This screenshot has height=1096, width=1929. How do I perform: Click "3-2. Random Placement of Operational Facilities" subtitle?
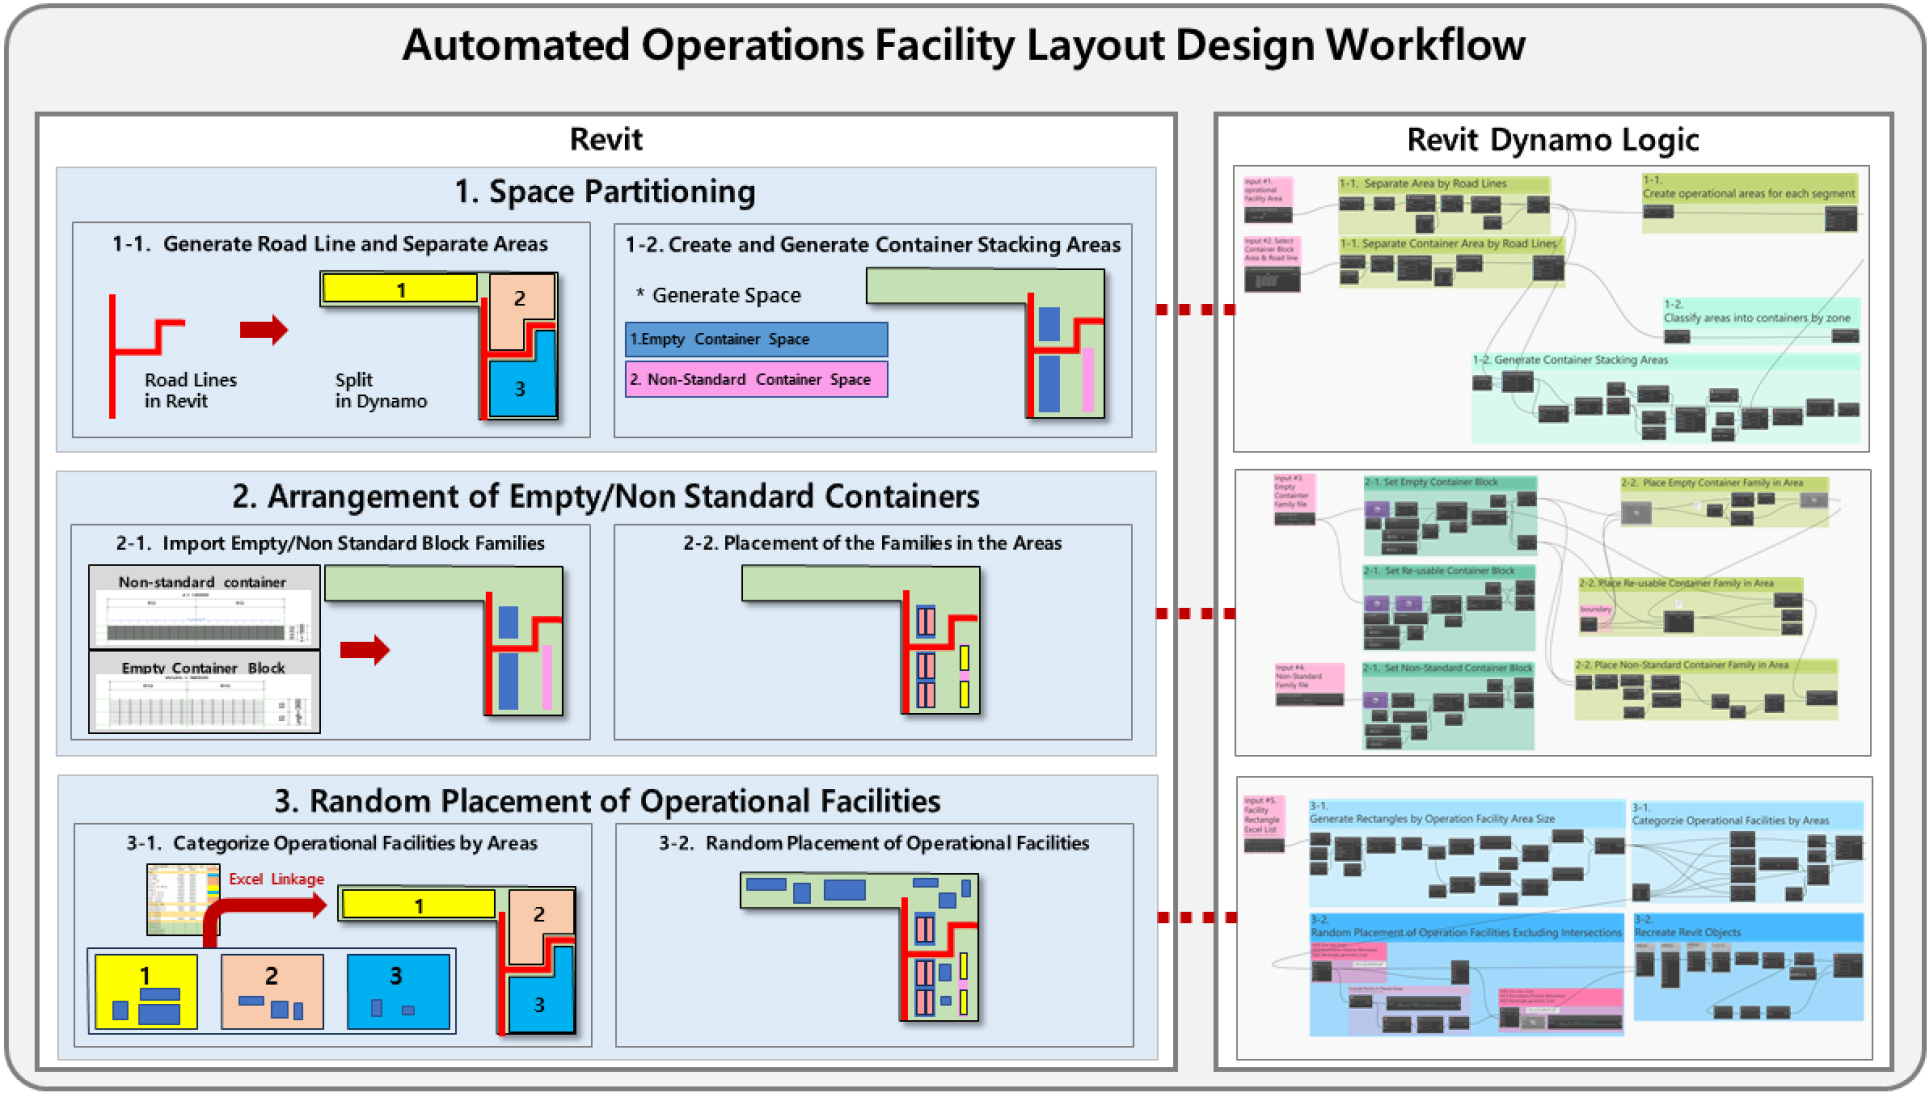click(874, 843)
